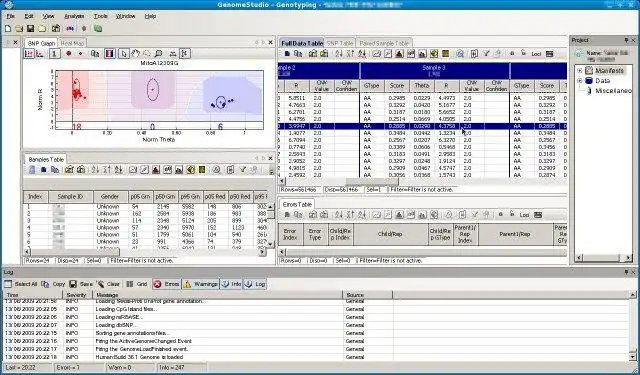Click Clear in the Log toolbar
The width and height of the screenshot is (640, 375).
pyautogui.click(x=109, y=284)
